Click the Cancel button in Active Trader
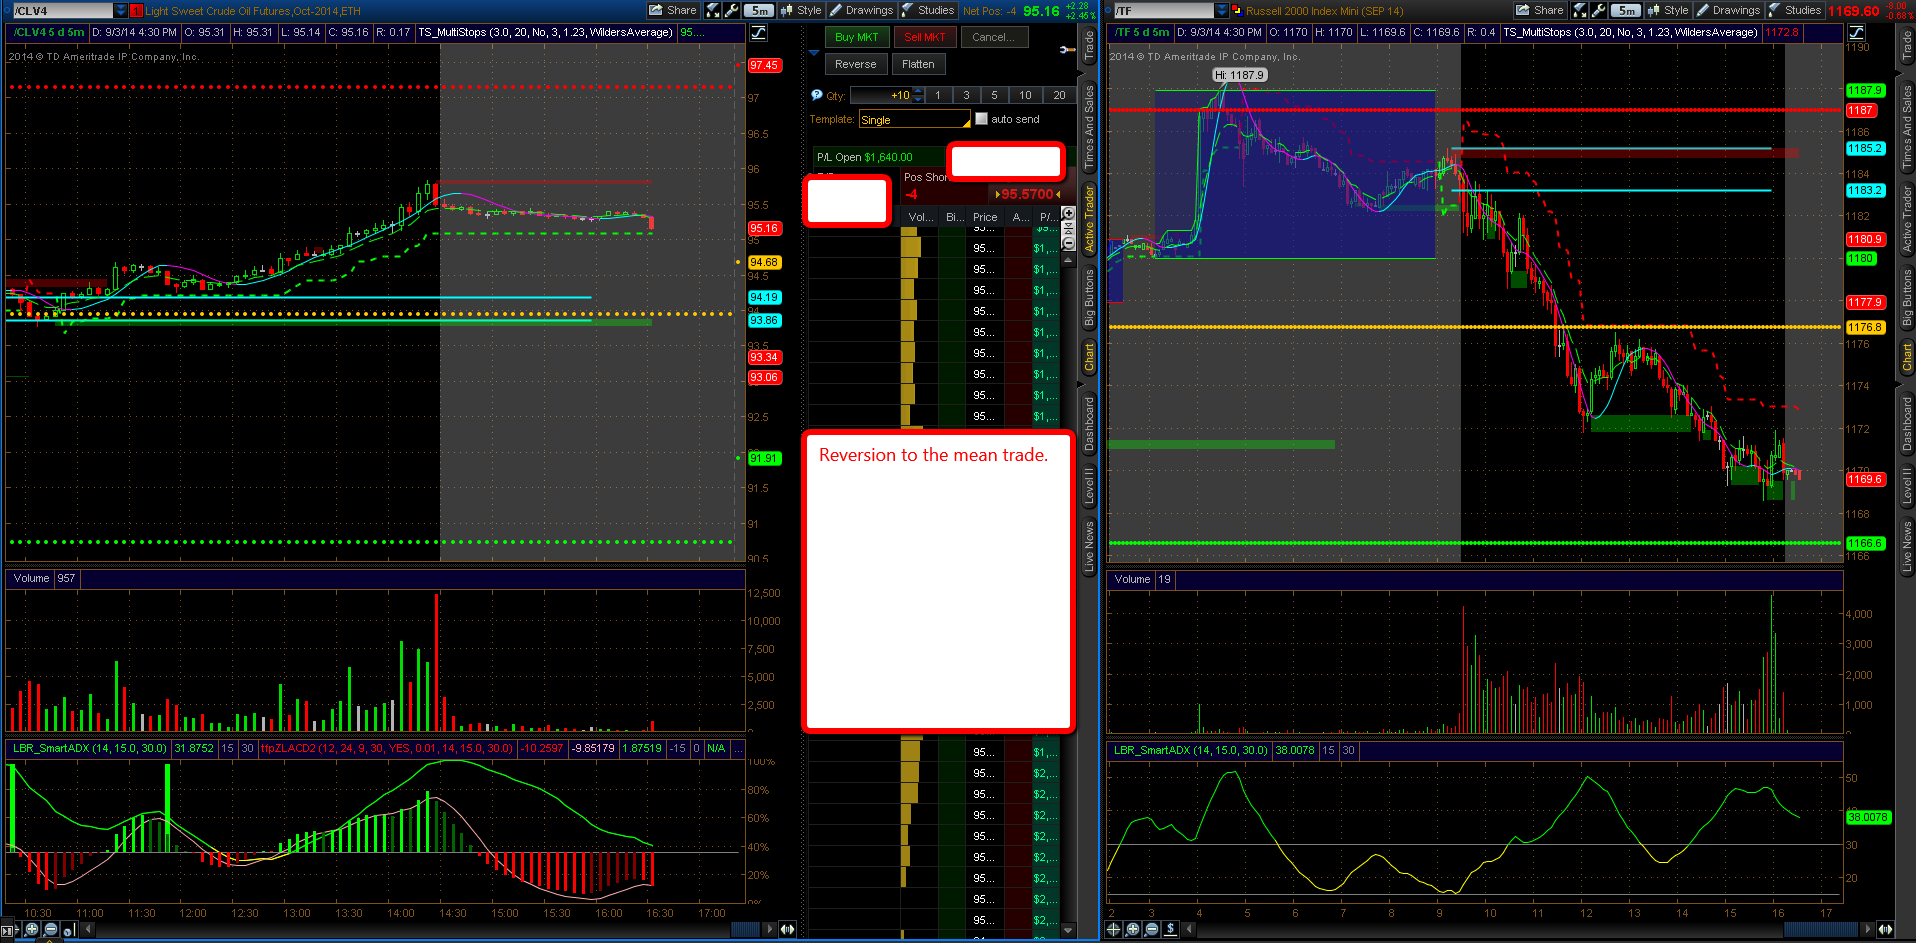The width and height of the screenshot is (1916, 943). coord(993,37)
